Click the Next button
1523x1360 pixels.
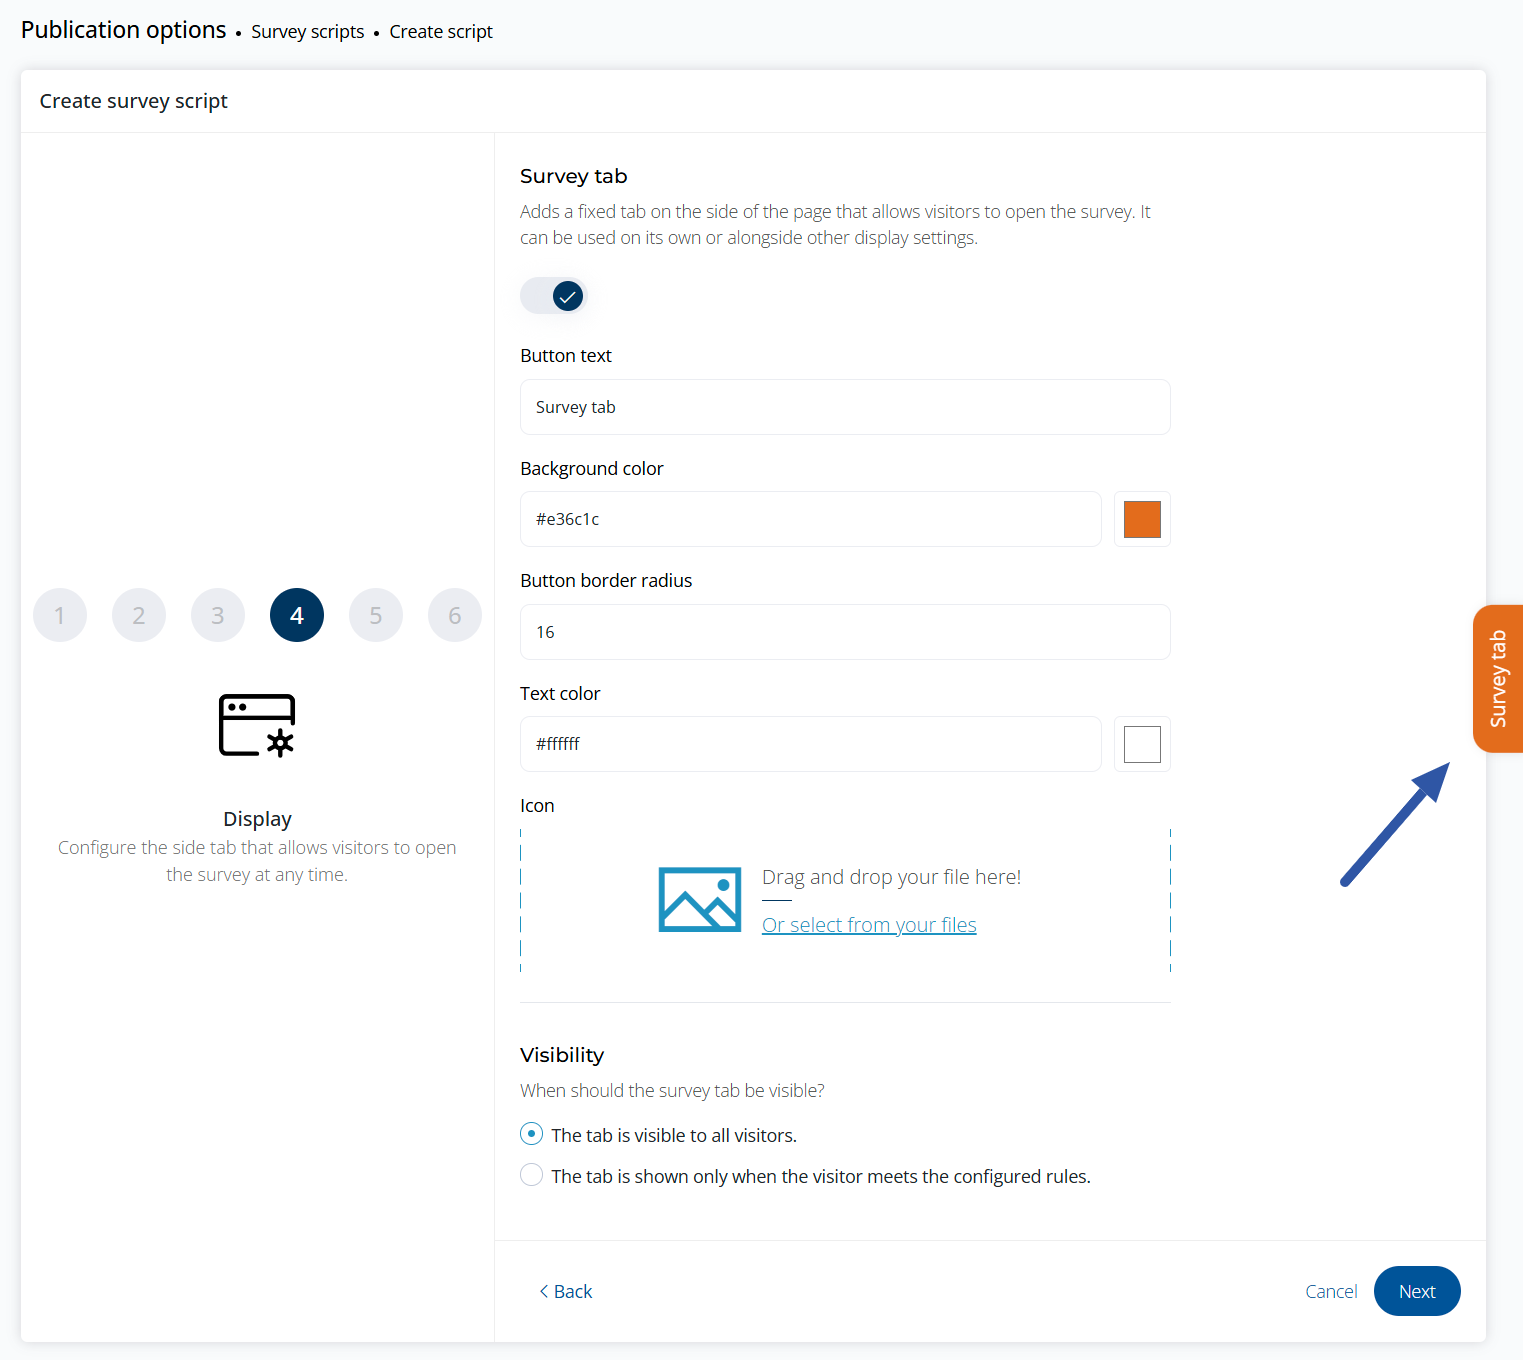(1417, 1291)
